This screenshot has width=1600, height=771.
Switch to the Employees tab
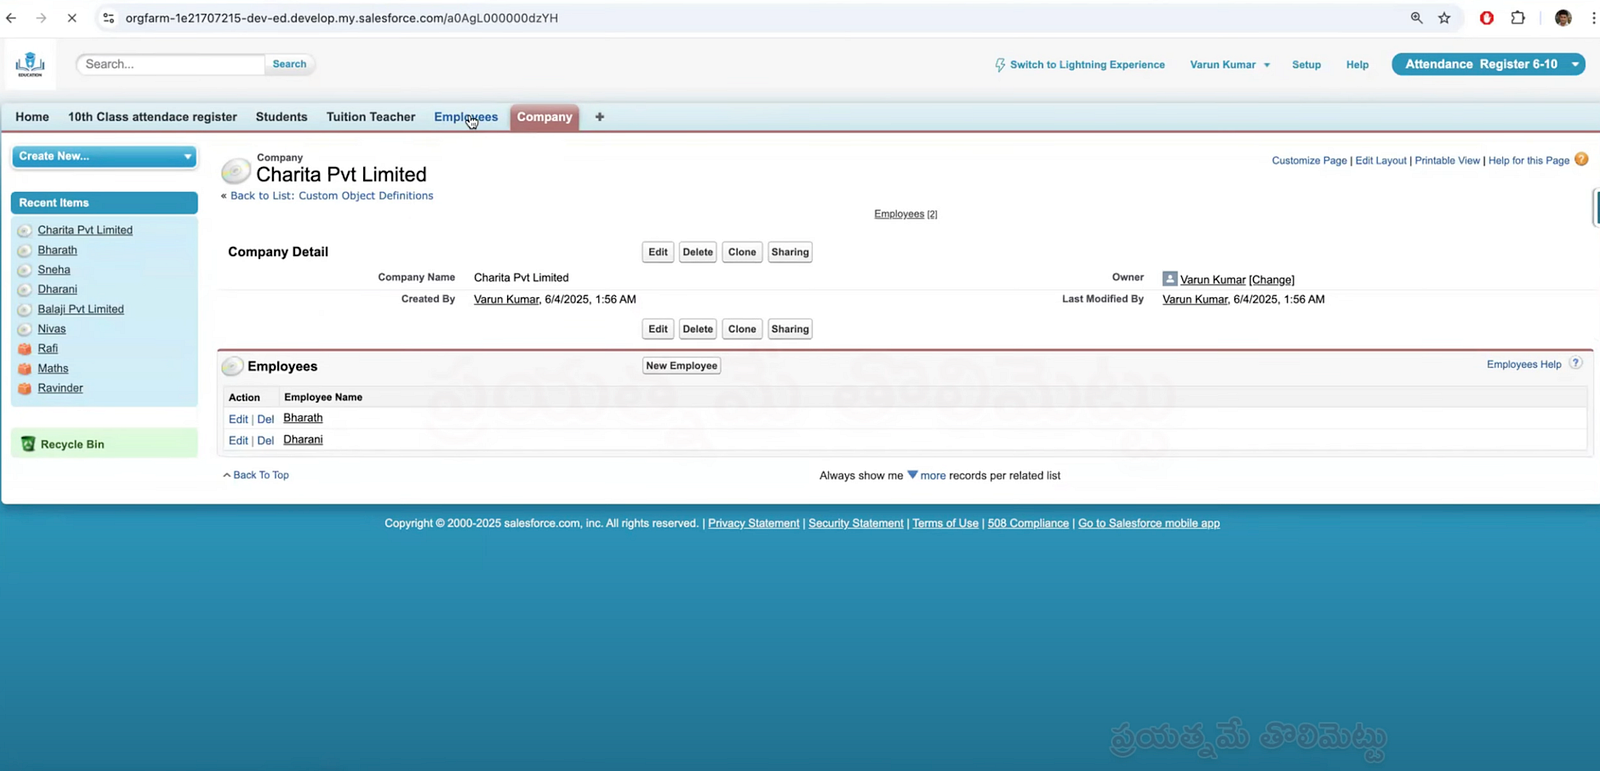pyautogui.click(x=465, y=117)
